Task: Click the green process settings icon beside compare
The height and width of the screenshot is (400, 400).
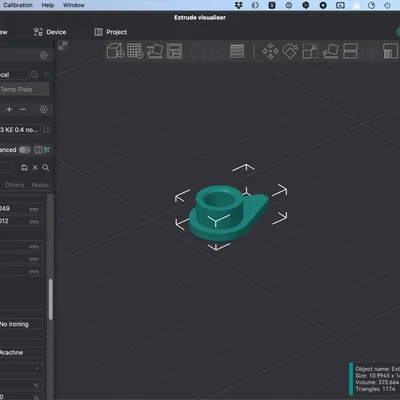Action: [47, 150]
